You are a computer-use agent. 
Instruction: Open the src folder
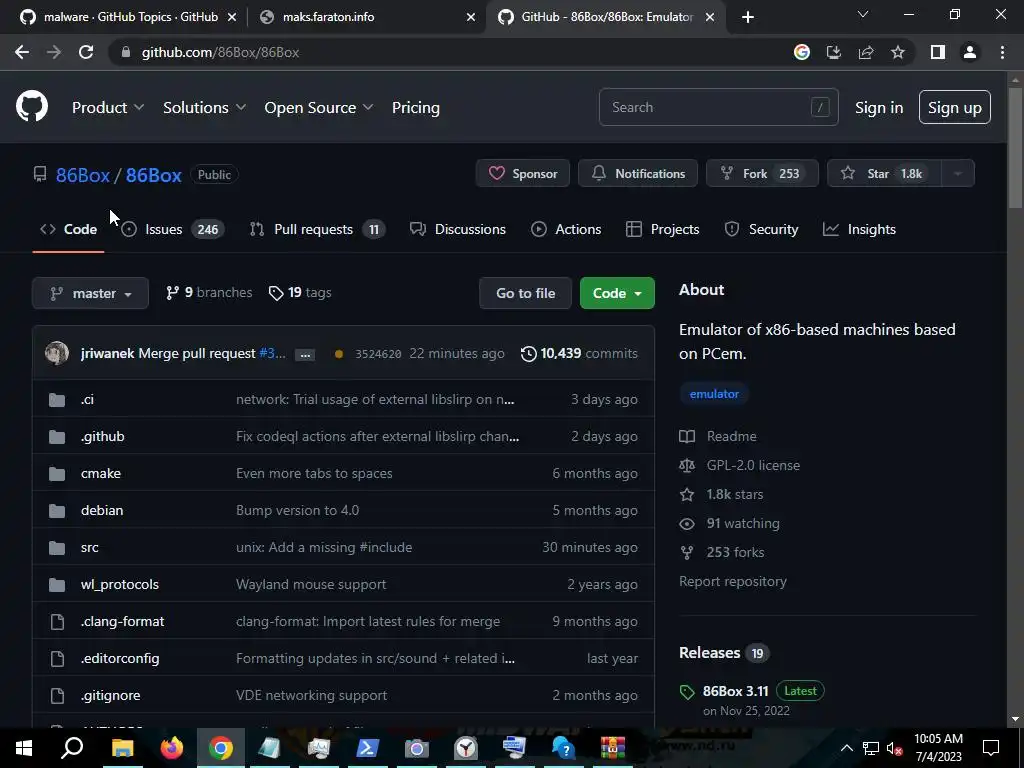click(89, 547)
